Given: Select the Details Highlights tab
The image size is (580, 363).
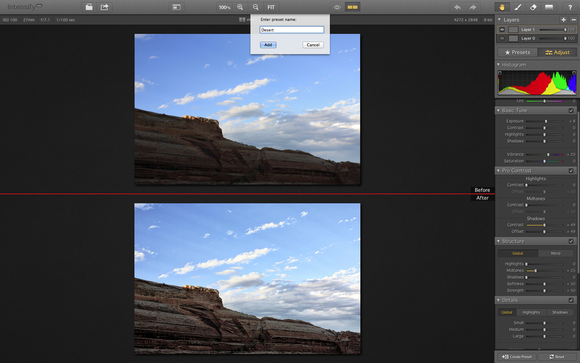Looking at the screenshot, I should [x=531, y=312].
